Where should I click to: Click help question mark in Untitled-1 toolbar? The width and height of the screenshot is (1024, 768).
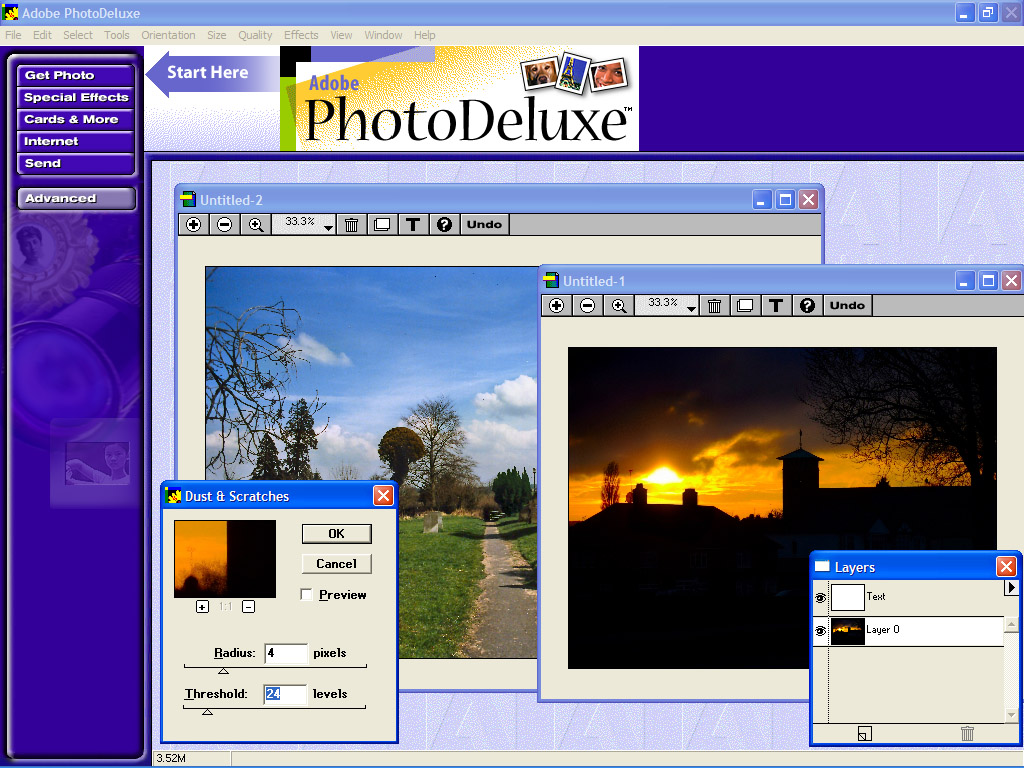click(807, 306)
